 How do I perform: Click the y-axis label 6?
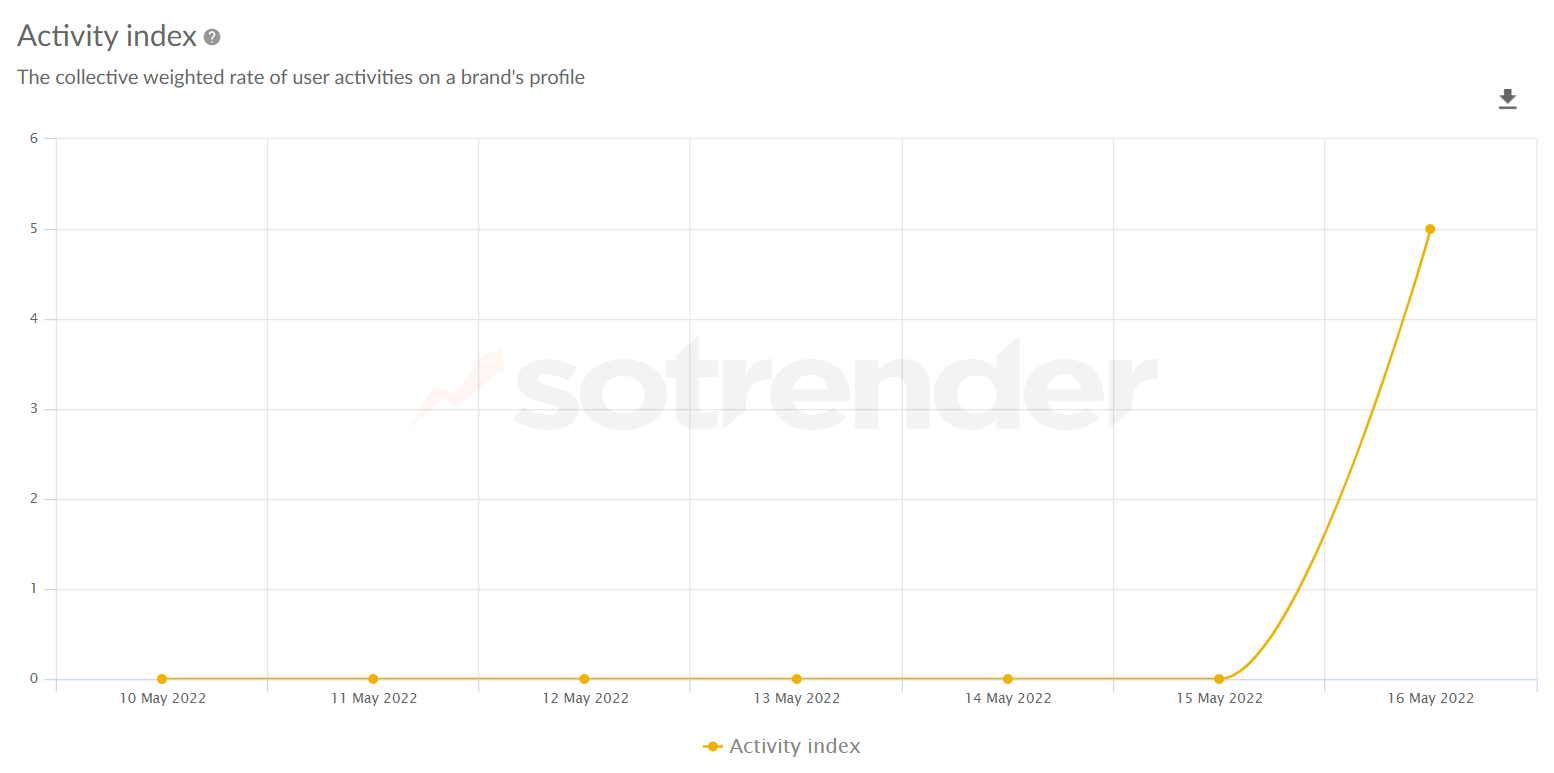[34, 138]
